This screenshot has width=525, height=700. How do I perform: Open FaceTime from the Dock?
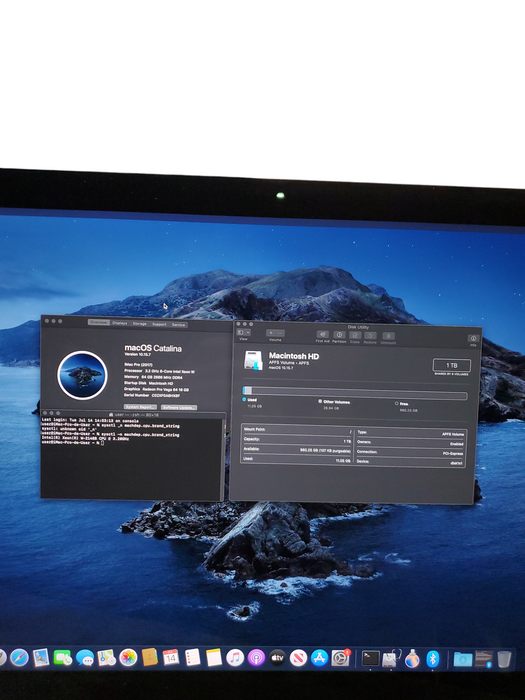pyautogui.click(x=62, y=658)
